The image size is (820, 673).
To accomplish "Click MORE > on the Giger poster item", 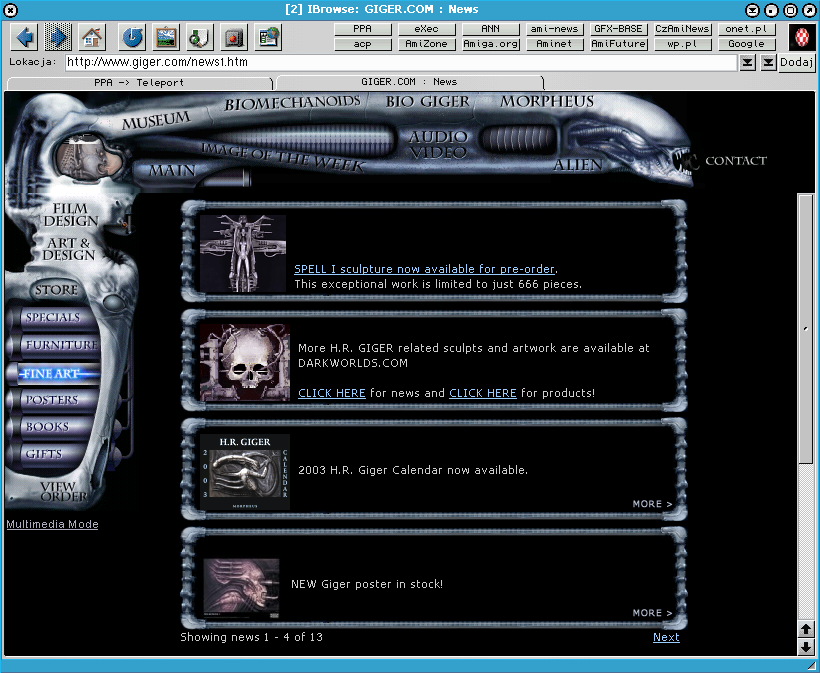I will click(x=652, y=613).
